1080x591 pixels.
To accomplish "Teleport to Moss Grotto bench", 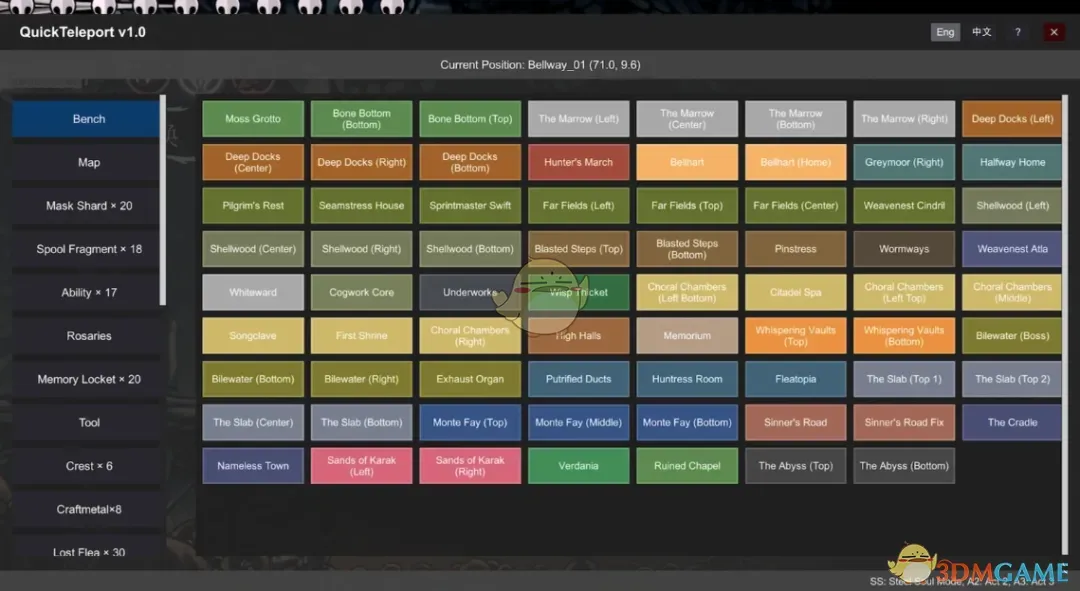I will pos(253,119).
